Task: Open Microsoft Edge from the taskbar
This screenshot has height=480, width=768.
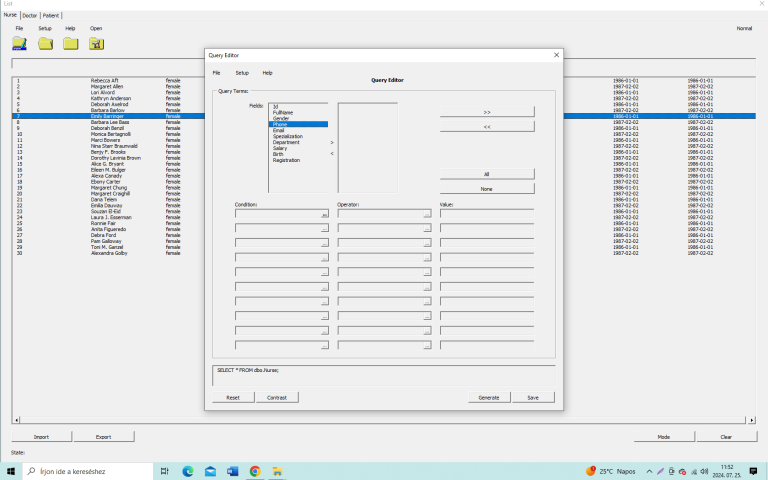Action: (x=187, y=471)
